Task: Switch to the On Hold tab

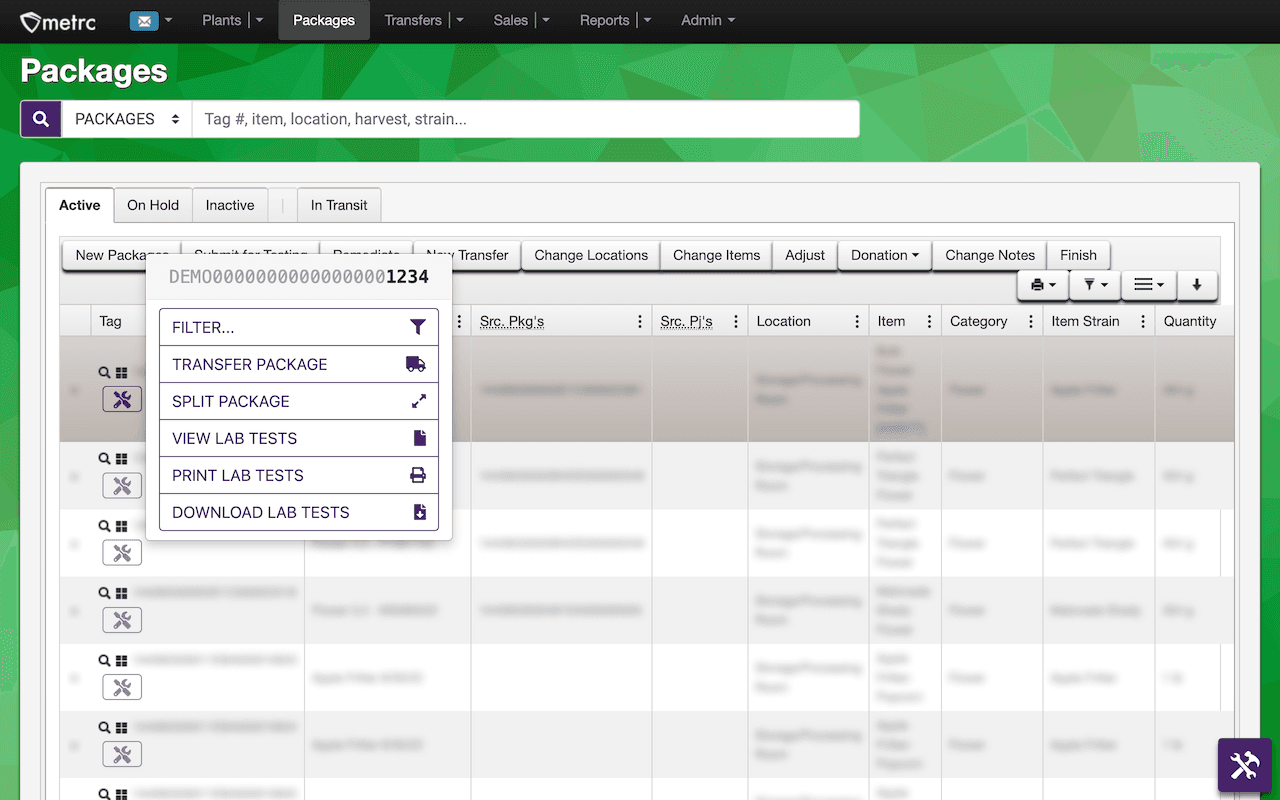Action: click(153, 205)
